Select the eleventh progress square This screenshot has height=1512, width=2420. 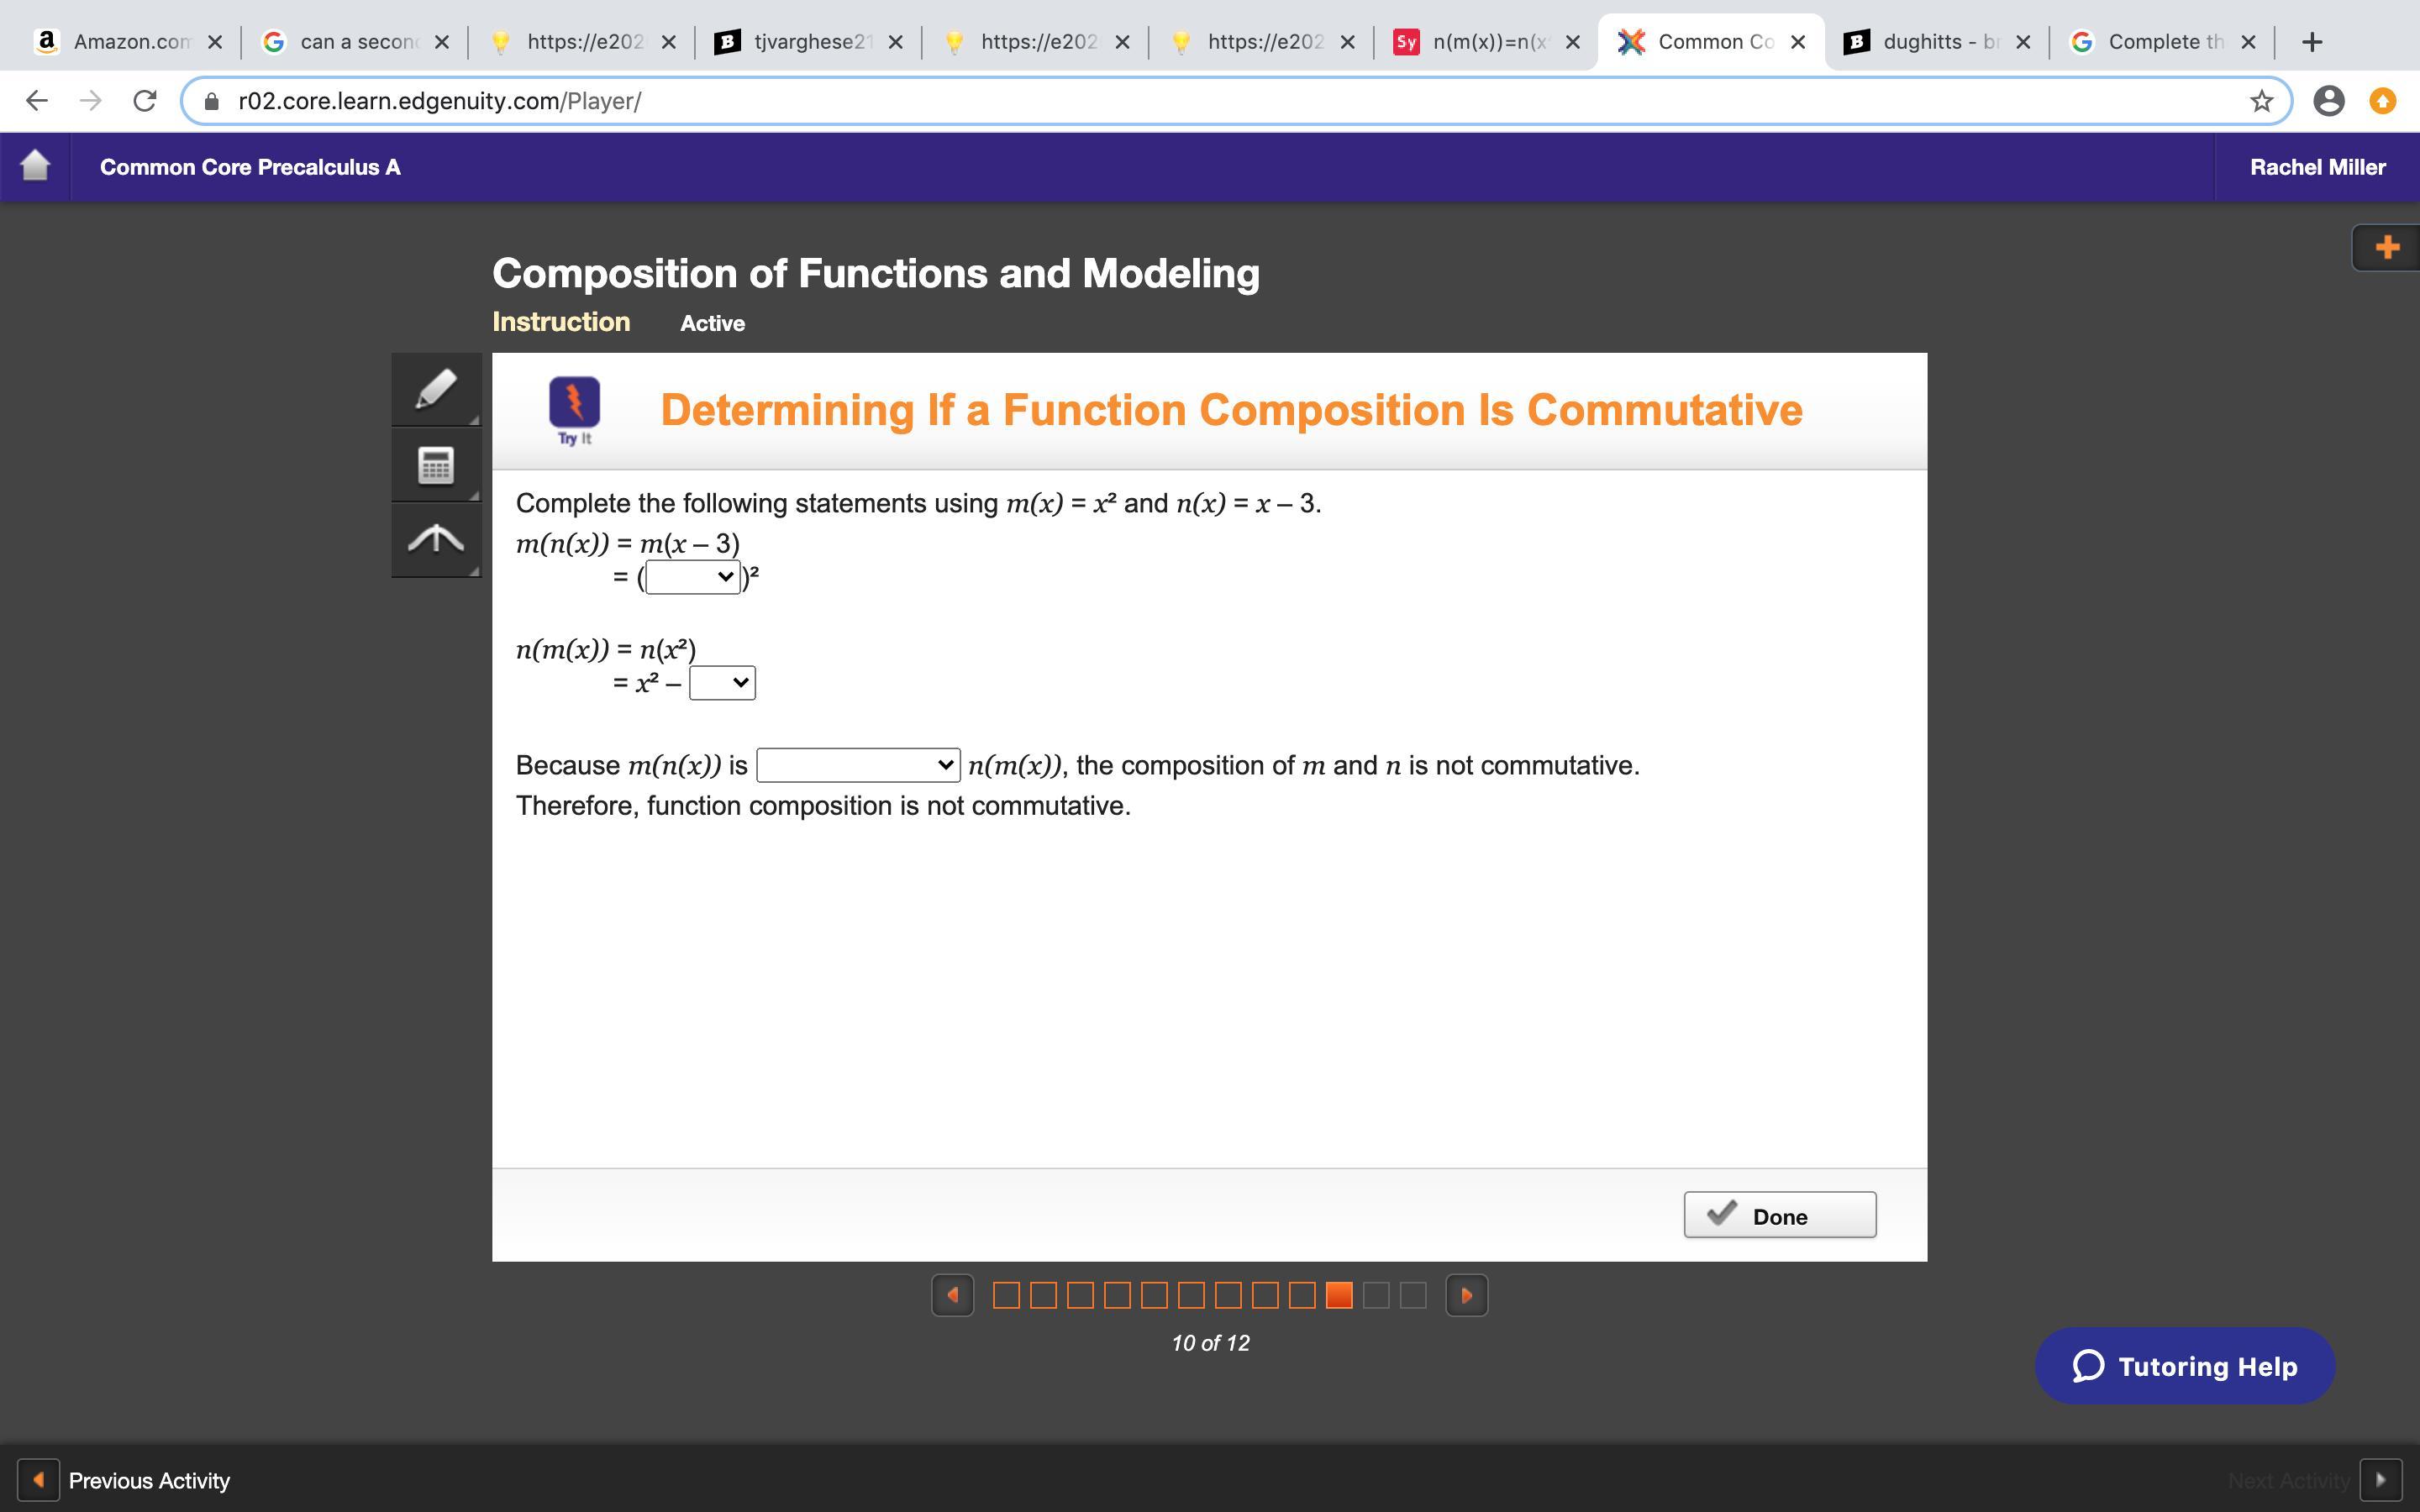coord(1376,1295)
